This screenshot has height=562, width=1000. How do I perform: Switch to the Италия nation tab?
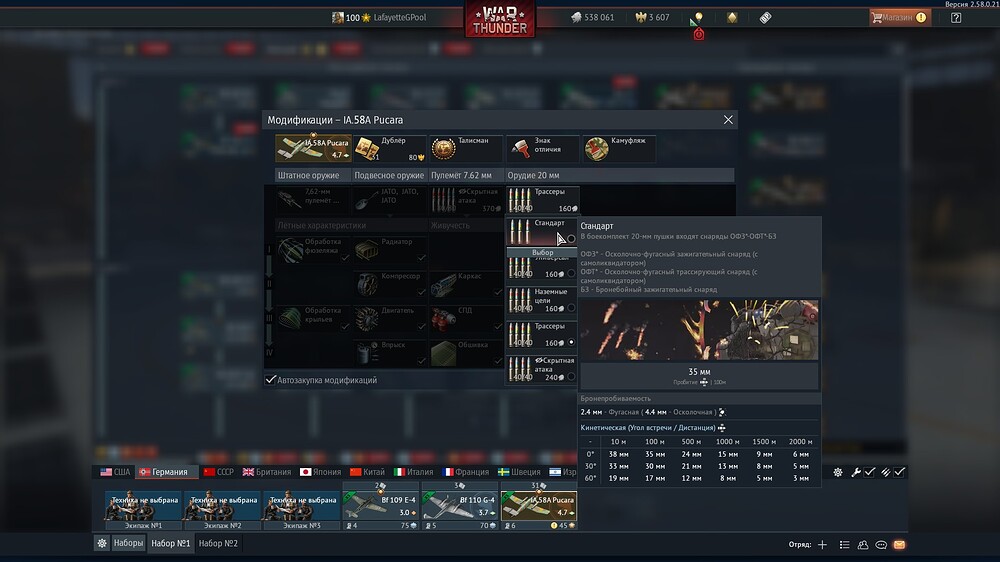[x=413, y=472]
